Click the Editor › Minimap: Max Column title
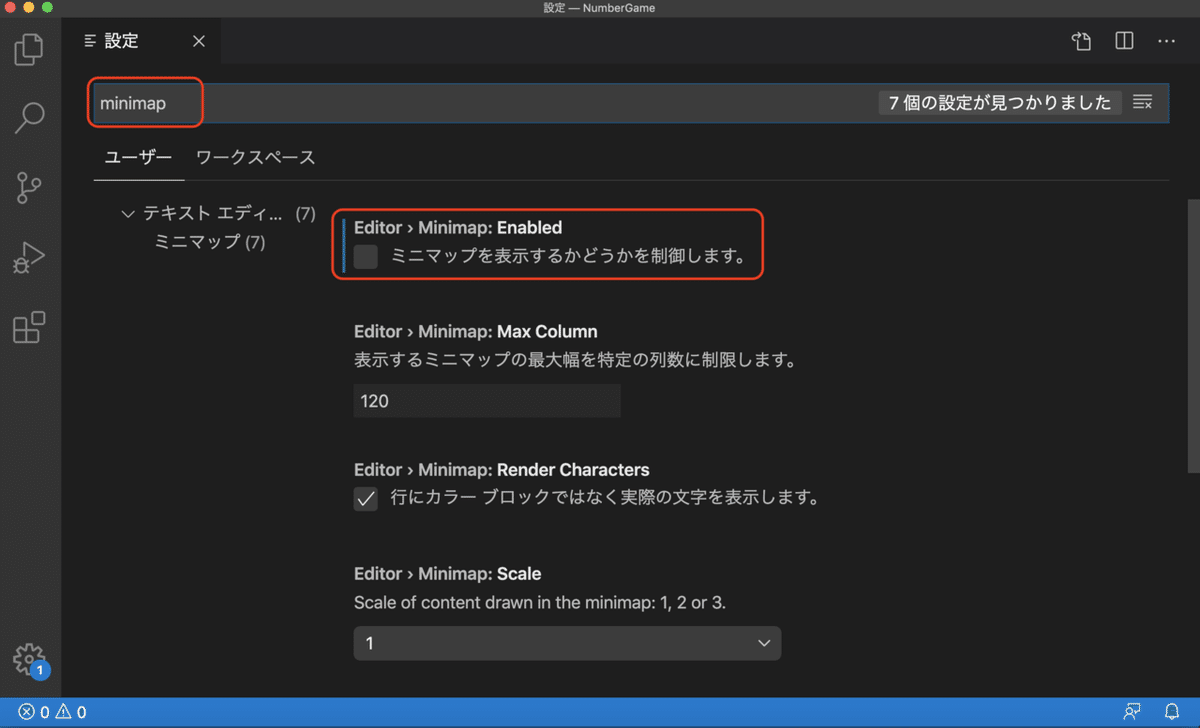The width and height of the screenshot is (1200, 728). pos(475,331)
